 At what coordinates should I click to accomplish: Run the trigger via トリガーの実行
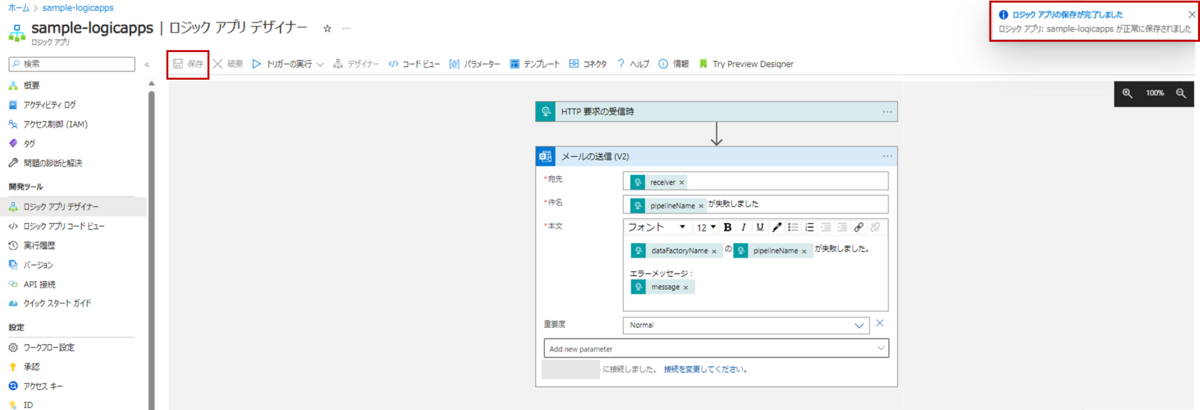[x=281, y=64]
